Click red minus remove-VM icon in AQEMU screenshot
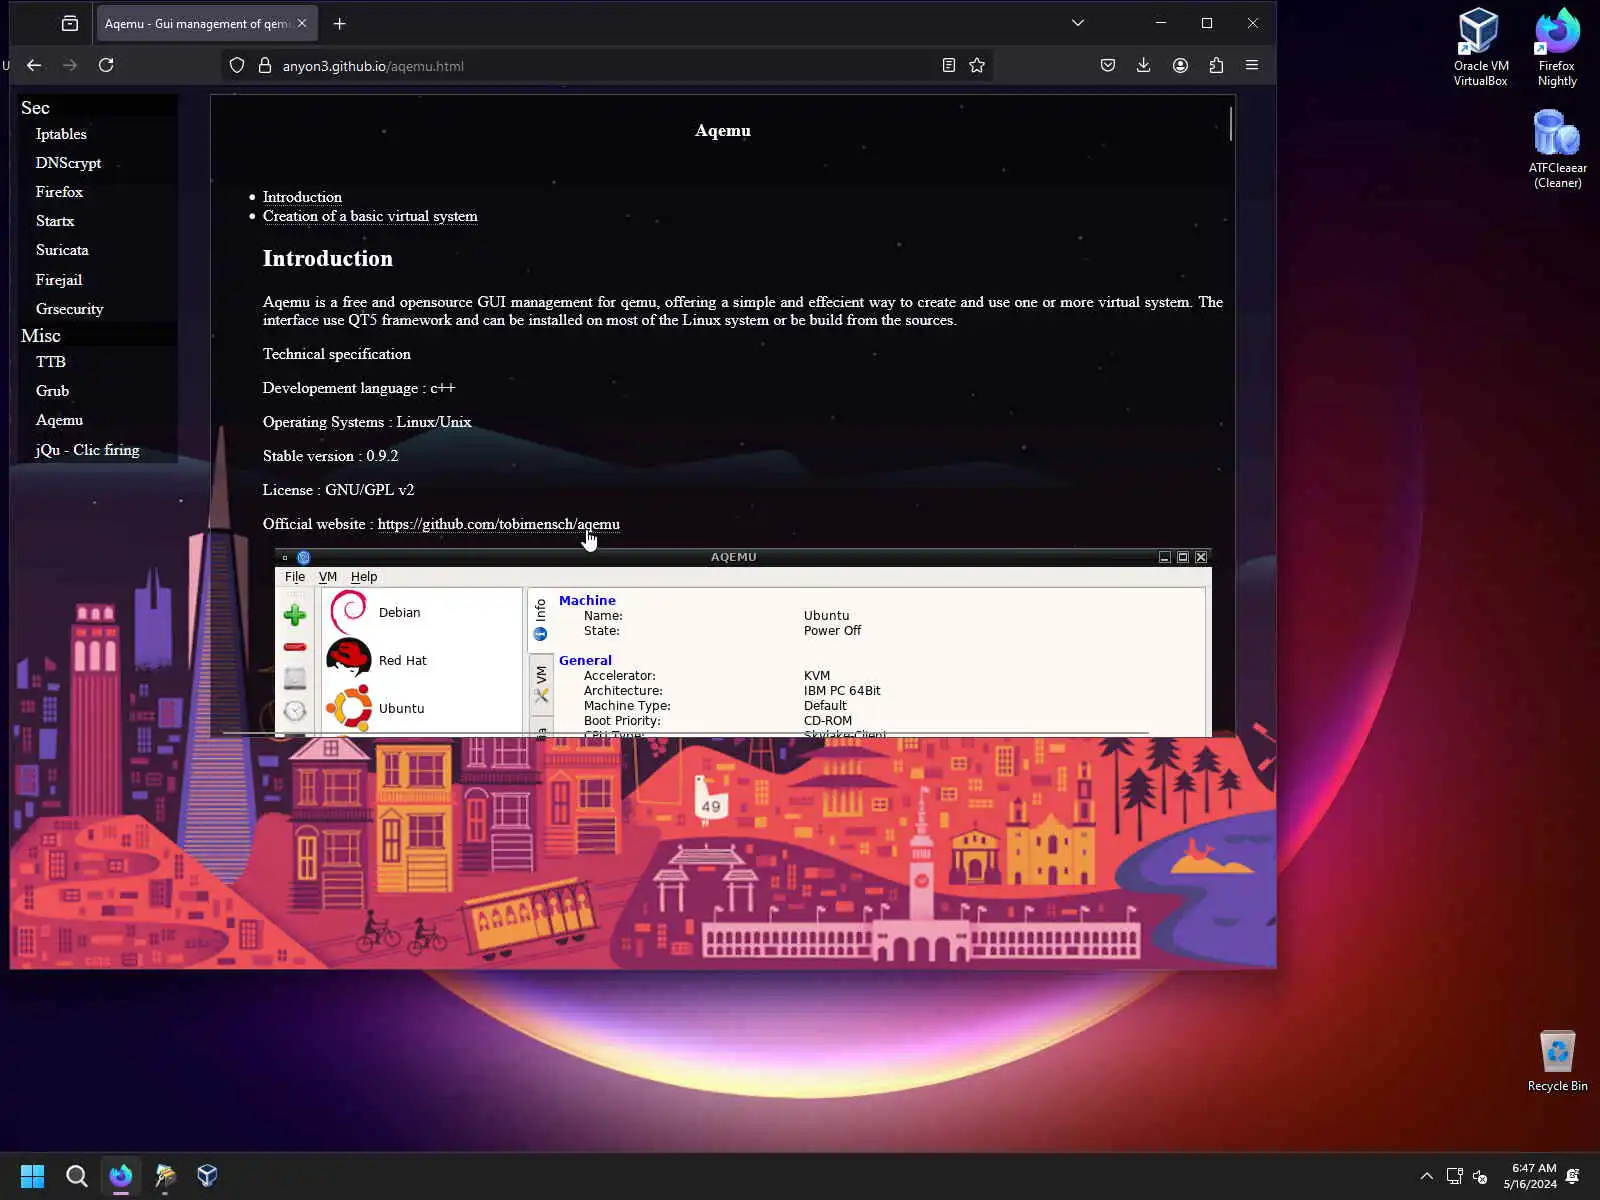 [x=294, y=647]
